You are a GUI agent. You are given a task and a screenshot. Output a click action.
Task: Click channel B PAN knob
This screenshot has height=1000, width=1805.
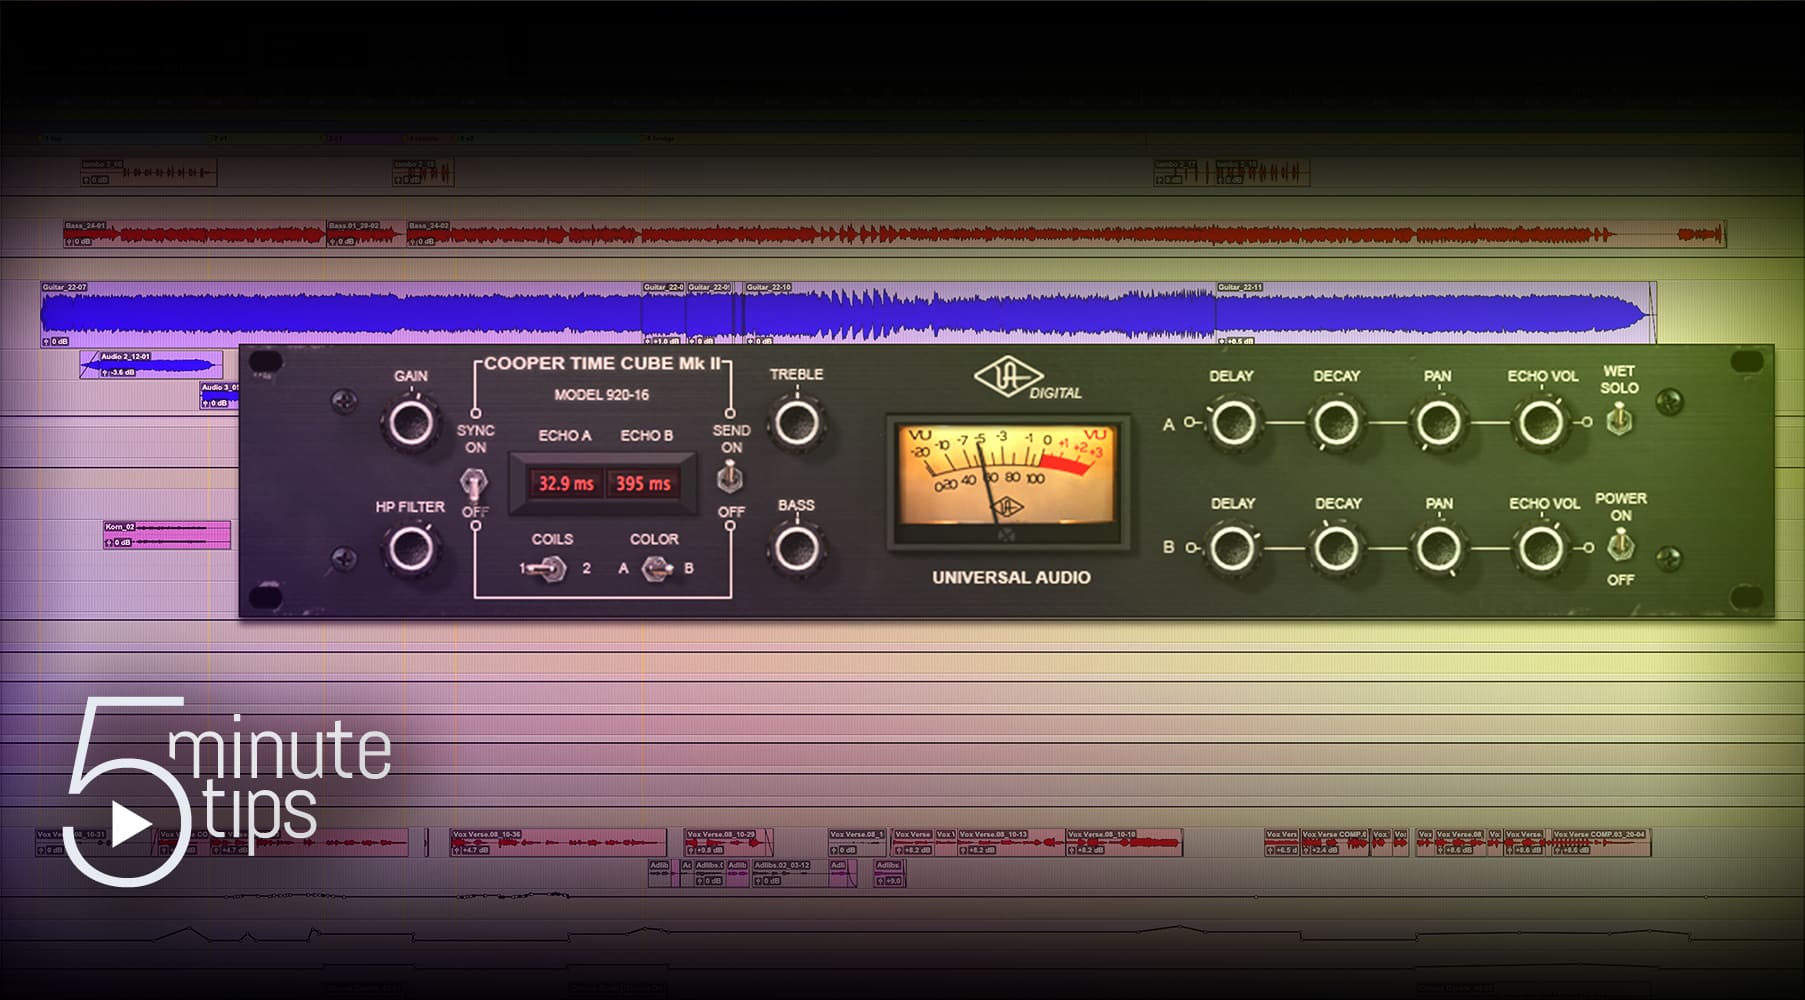[1438, 549]
